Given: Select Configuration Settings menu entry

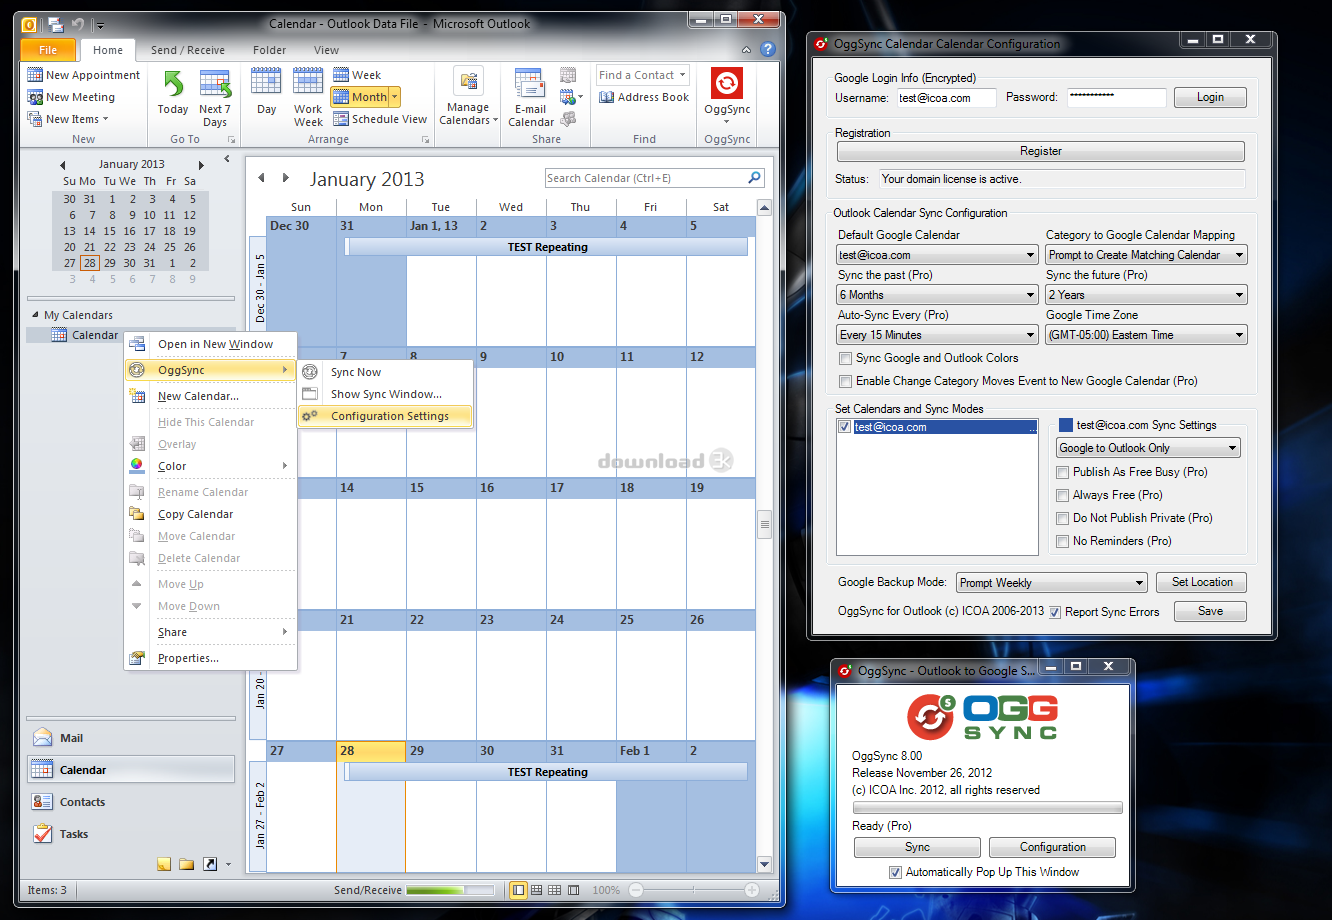Looking at the screenshot, I should pyautogui.click(x=385, y=416).
